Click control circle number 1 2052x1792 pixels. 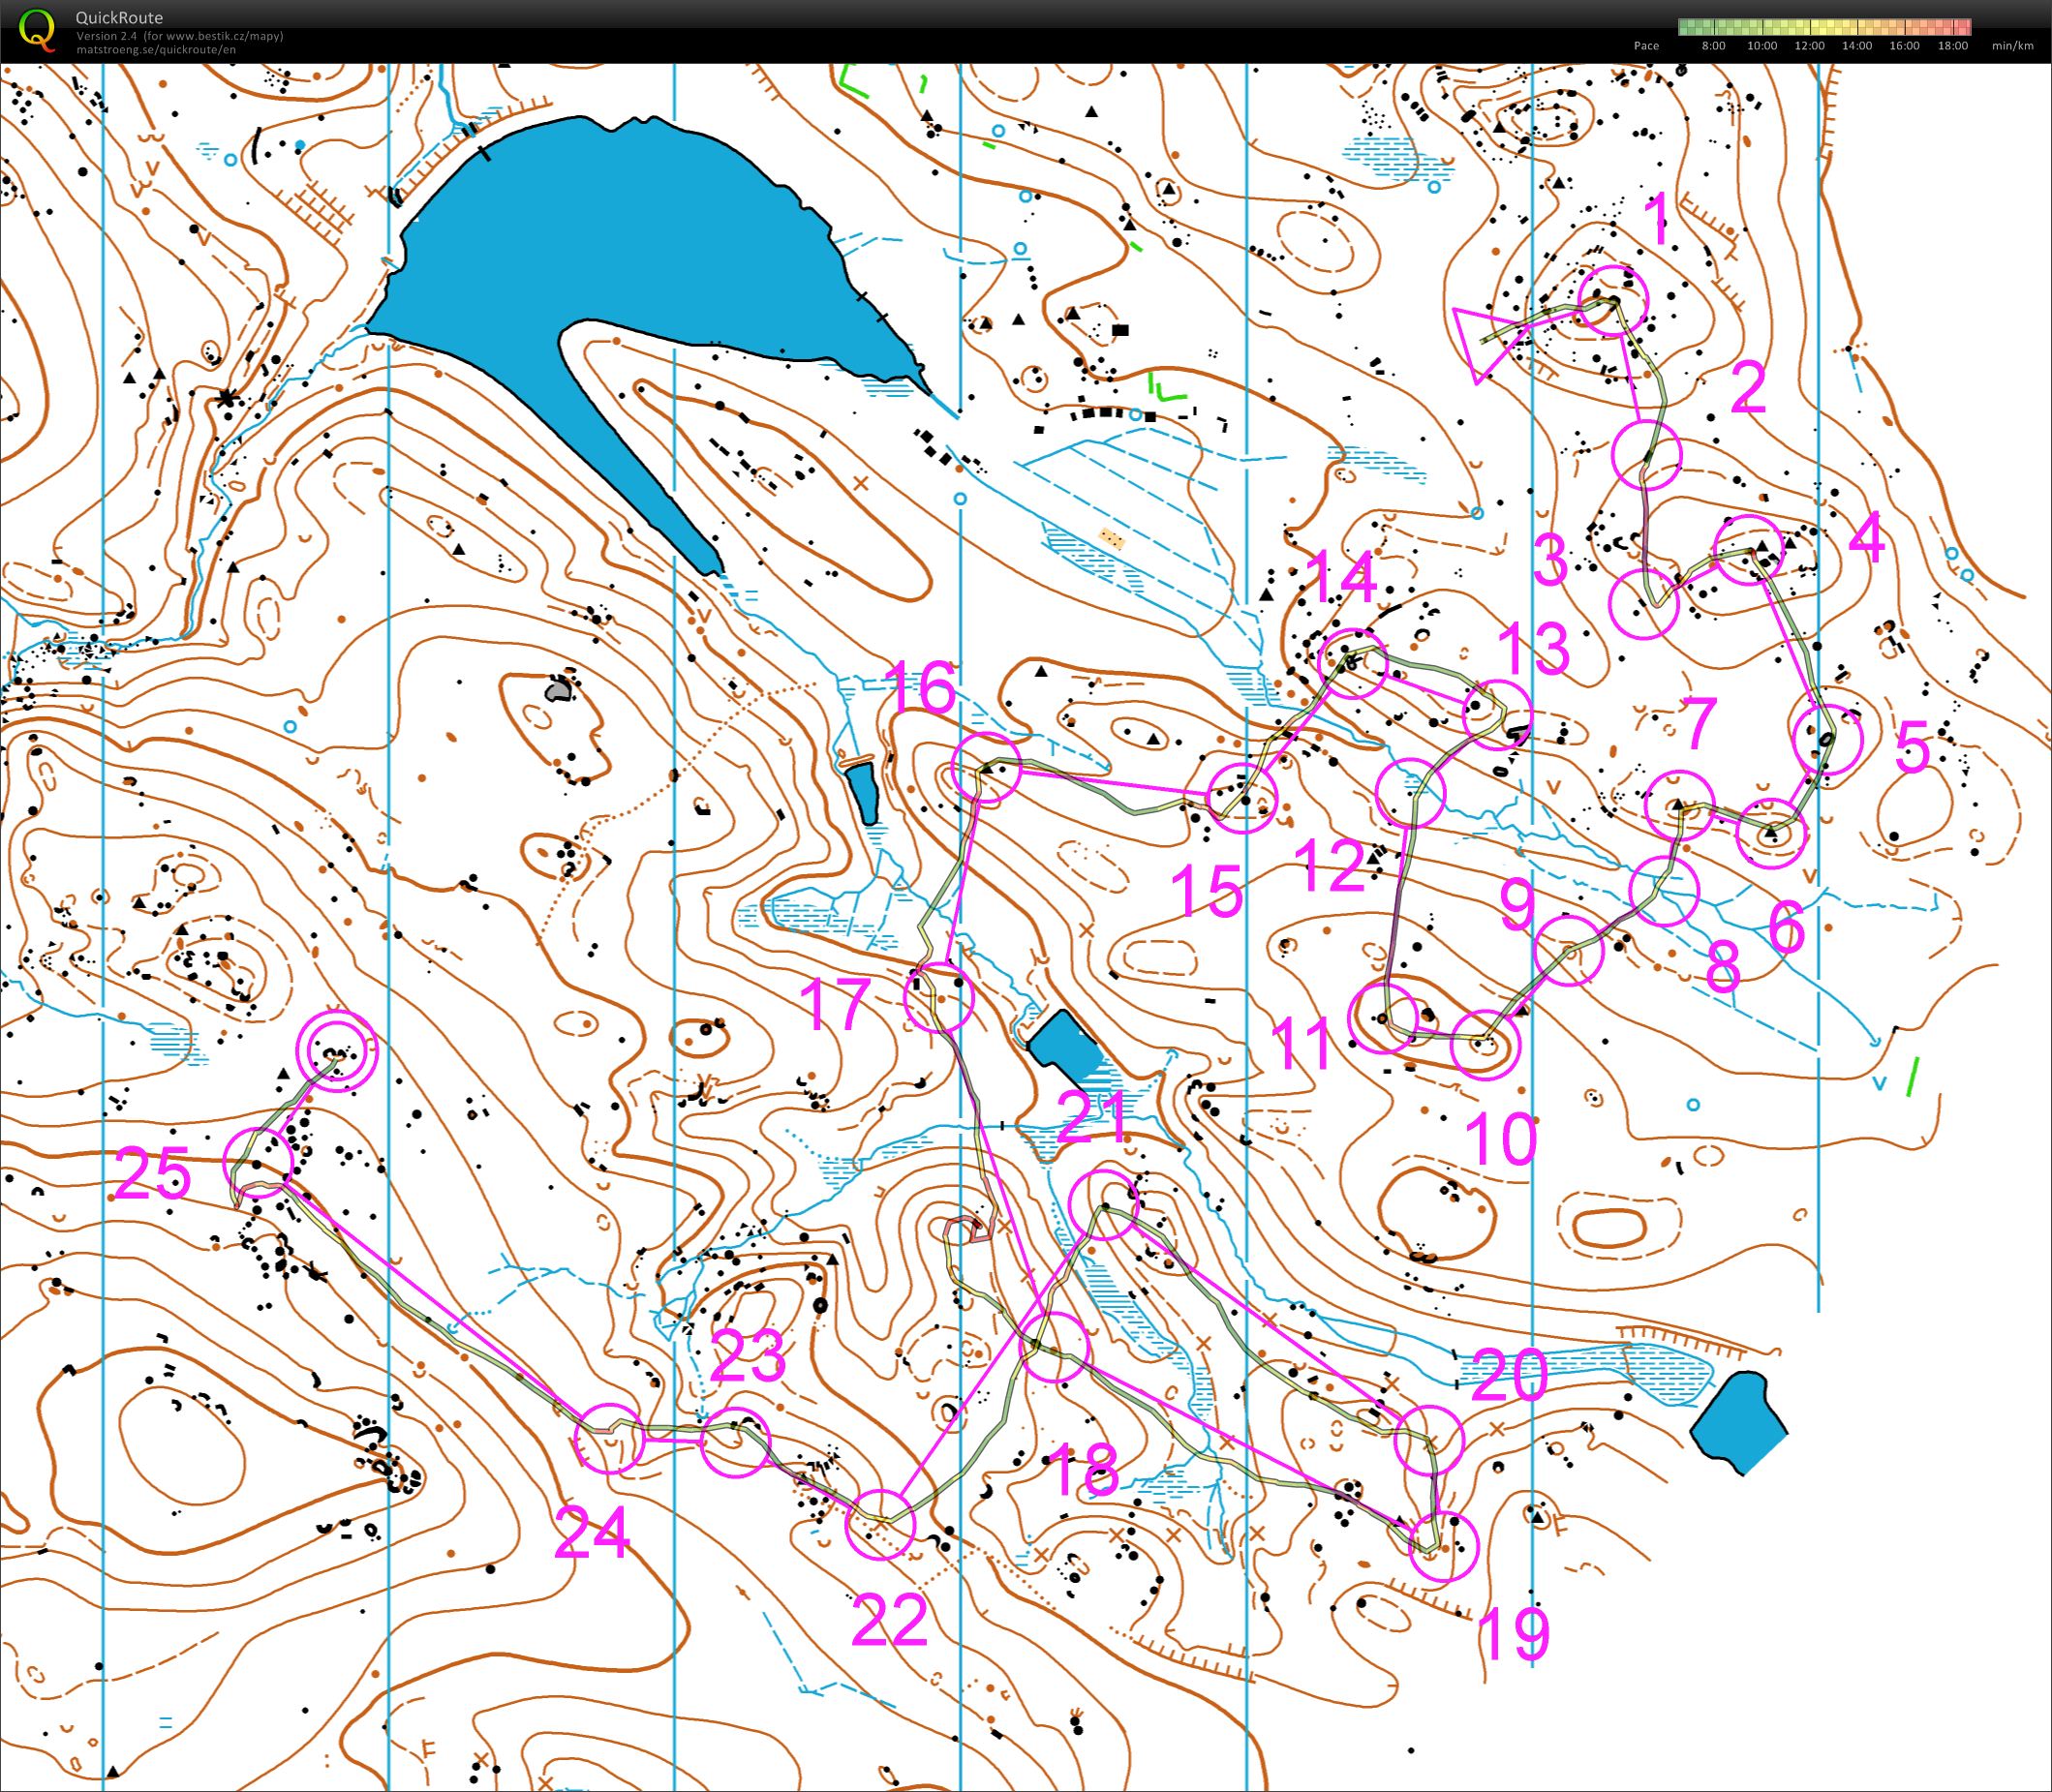pyautogui.click(x=1612, y=300)
